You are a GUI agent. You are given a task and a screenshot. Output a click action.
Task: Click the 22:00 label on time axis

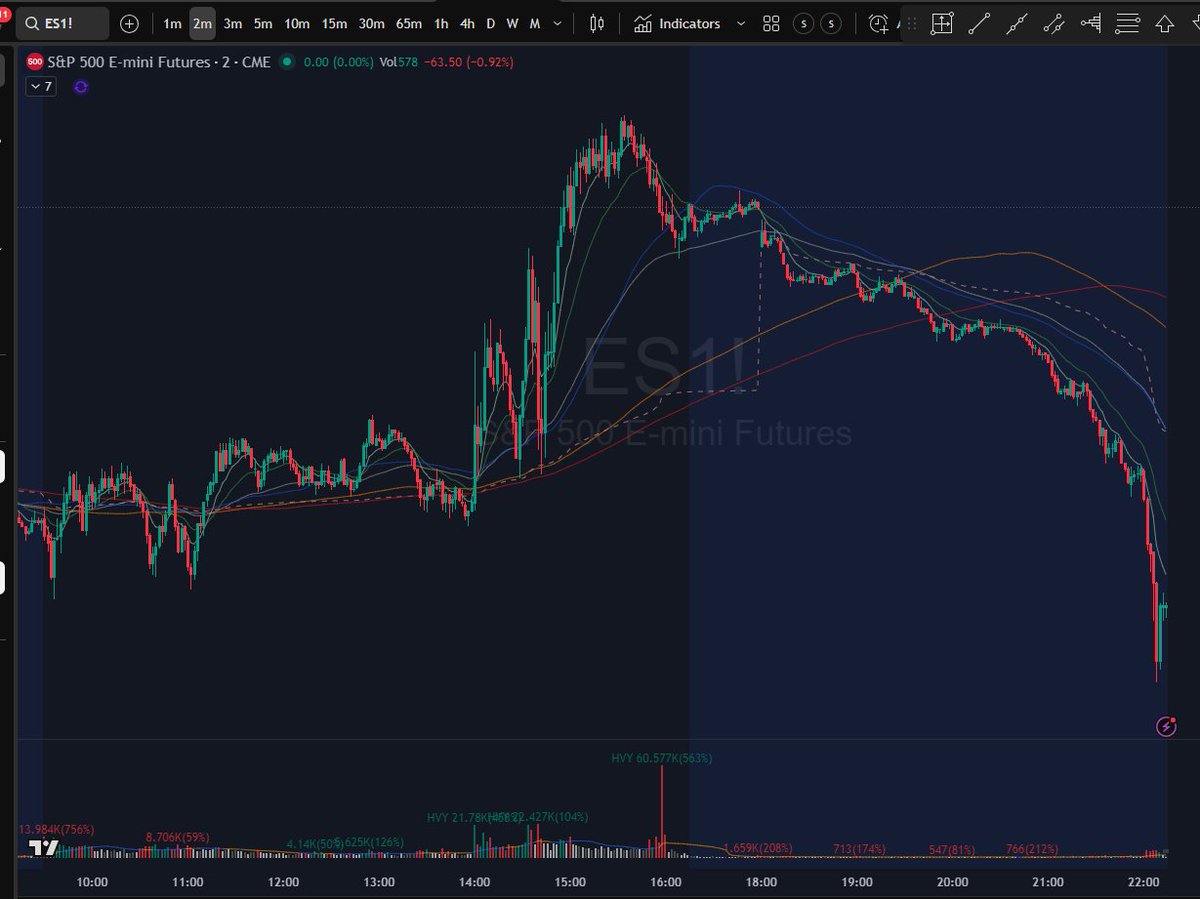coord(1143,882)
